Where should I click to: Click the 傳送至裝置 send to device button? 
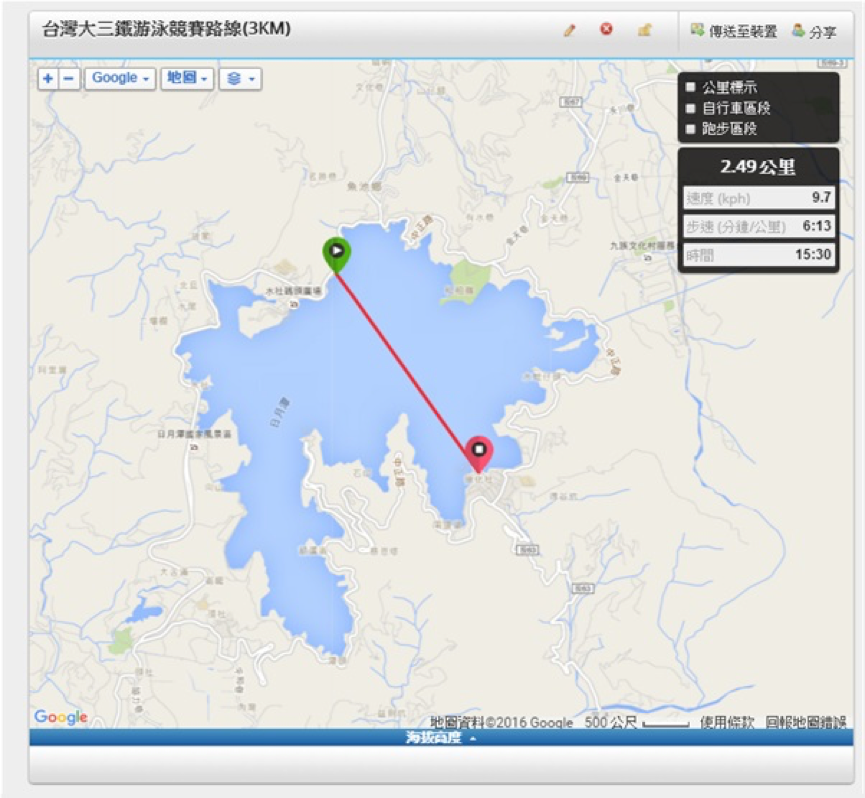(733, 31)
